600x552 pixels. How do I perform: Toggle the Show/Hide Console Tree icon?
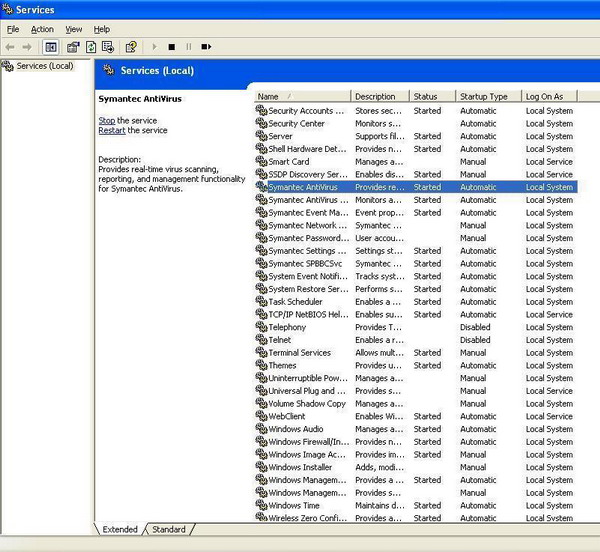click(x=51, y=47)
